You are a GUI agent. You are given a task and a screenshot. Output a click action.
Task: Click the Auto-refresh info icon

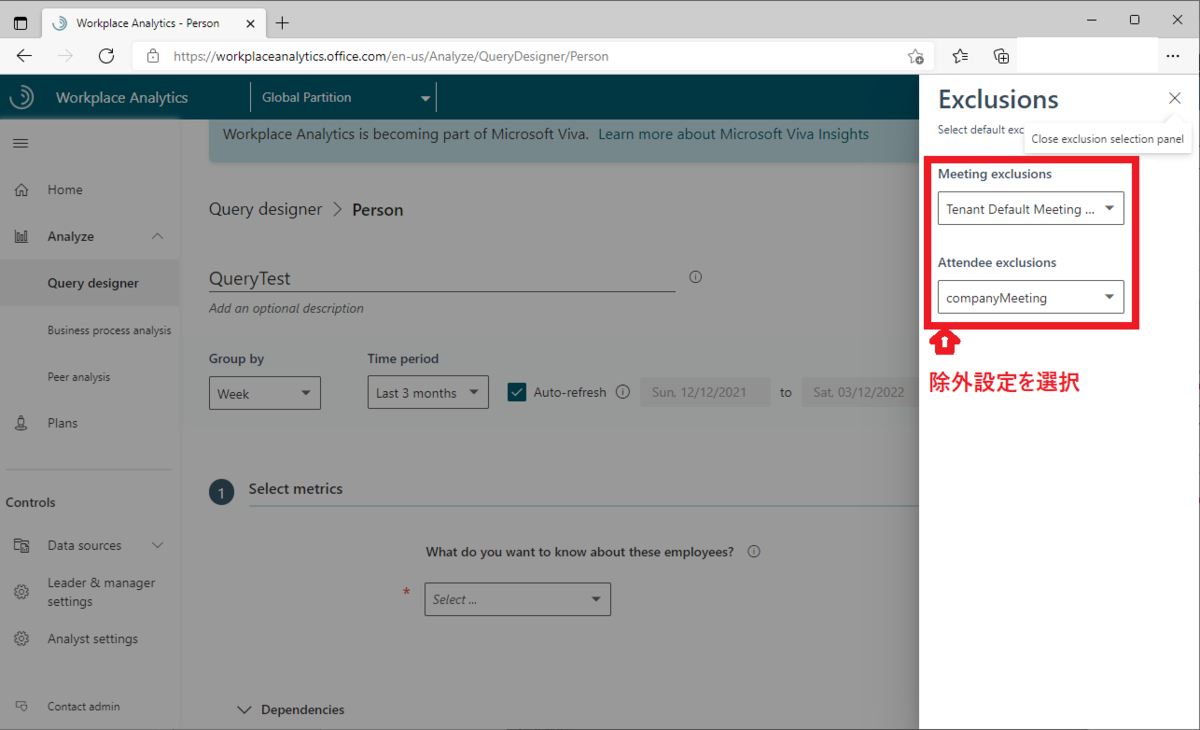pos(623,392)
